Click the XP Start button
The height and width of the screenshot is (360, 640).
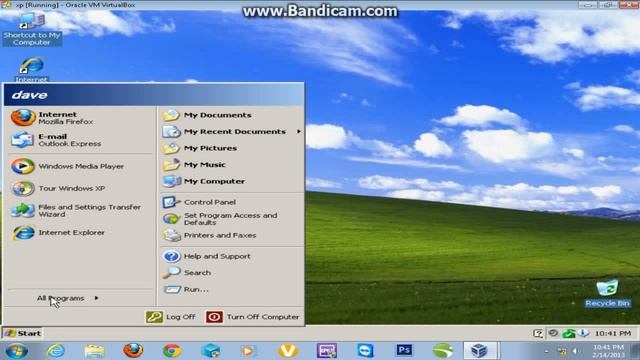[x=23, y=333]
